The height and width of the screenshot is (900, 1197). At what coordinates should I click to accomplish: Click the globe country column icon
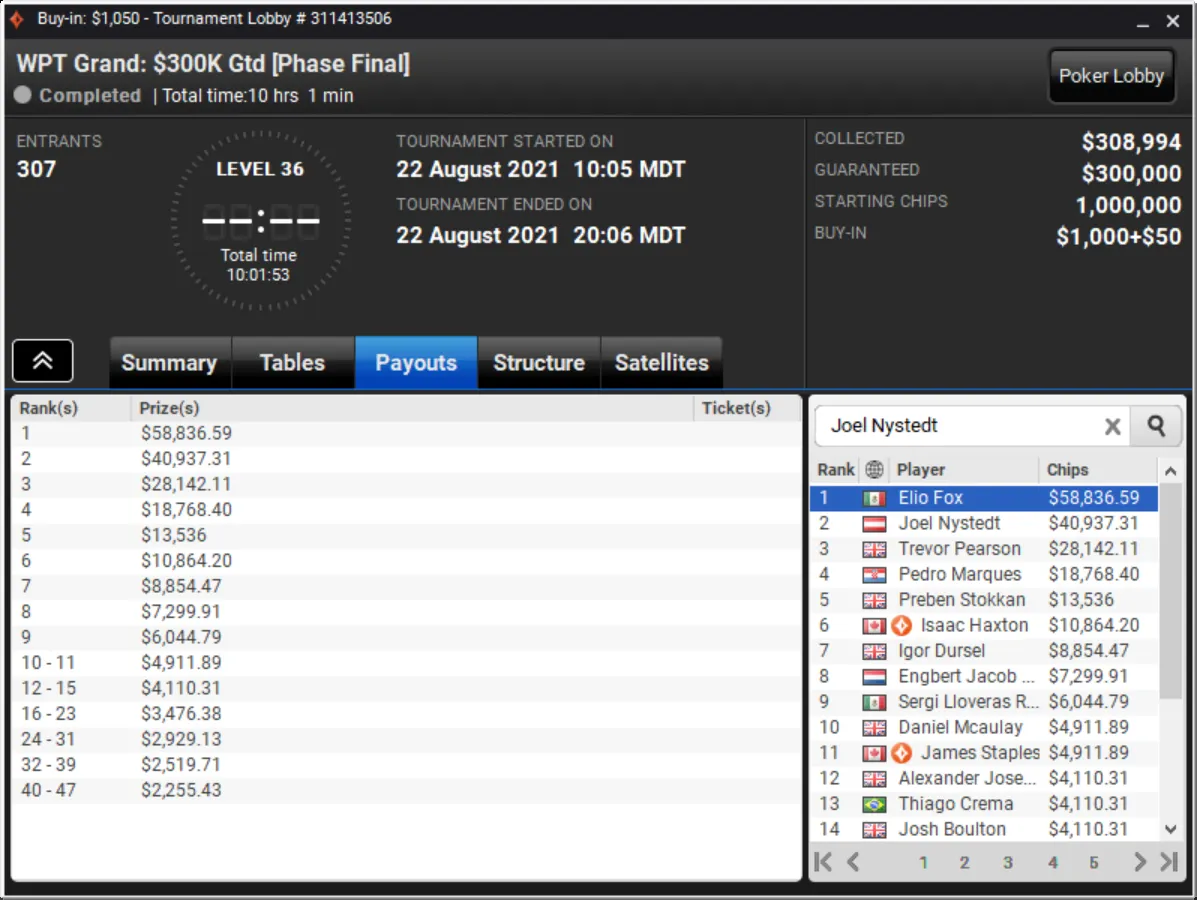(x=874, y=469)
